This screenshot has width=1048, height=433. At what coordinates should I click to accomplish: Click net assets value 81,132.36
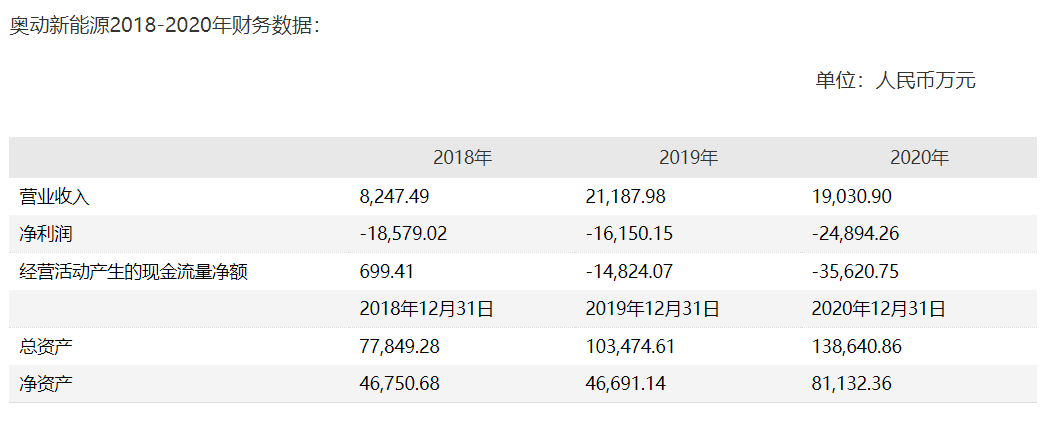pyautogui.click(x=852, y=384)
